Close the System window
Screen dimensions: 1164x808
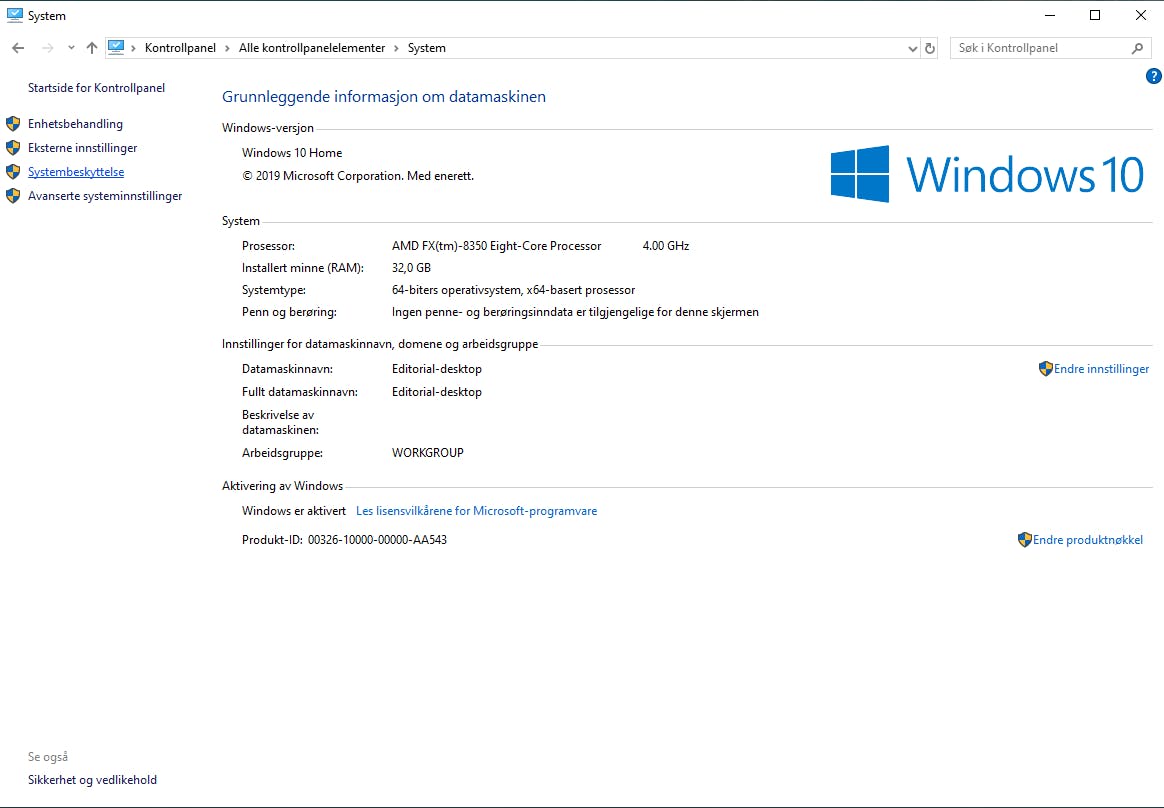(x=1141, y=15)
